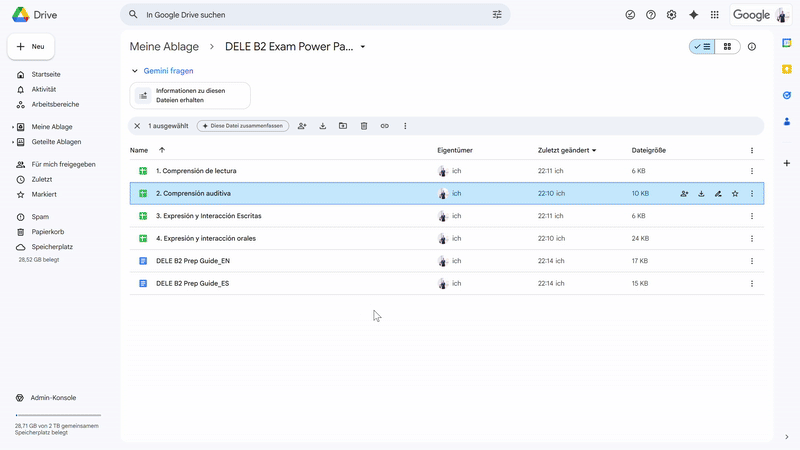The height and width of the screenshot is (450, 800).
Task: Open more options for Prep Guide_EN
Action: (752, 261)
